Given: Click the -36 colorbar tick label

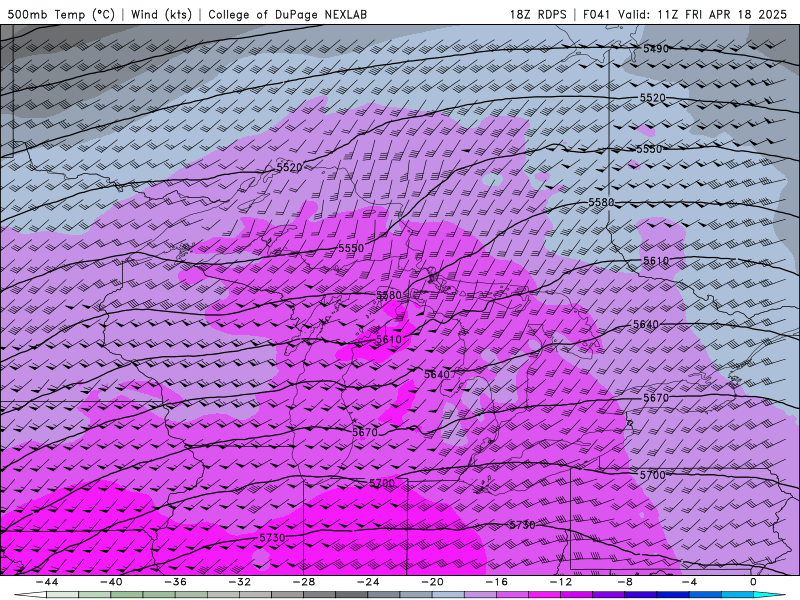Looking at the screenshot, I should [x=175, y=582].
